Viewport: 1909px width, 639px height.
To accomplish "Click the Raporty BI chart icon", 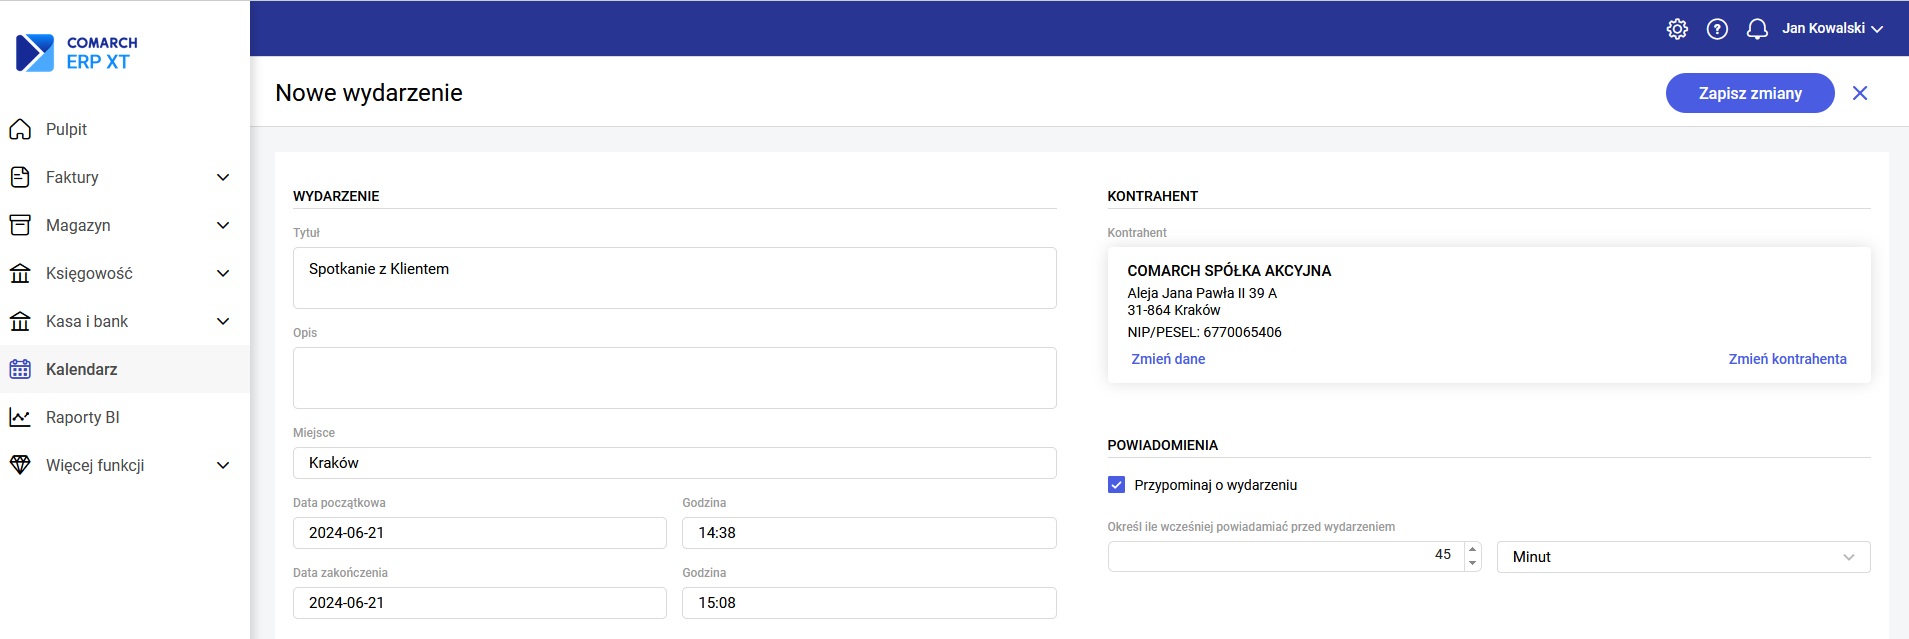I will [20, 417].
